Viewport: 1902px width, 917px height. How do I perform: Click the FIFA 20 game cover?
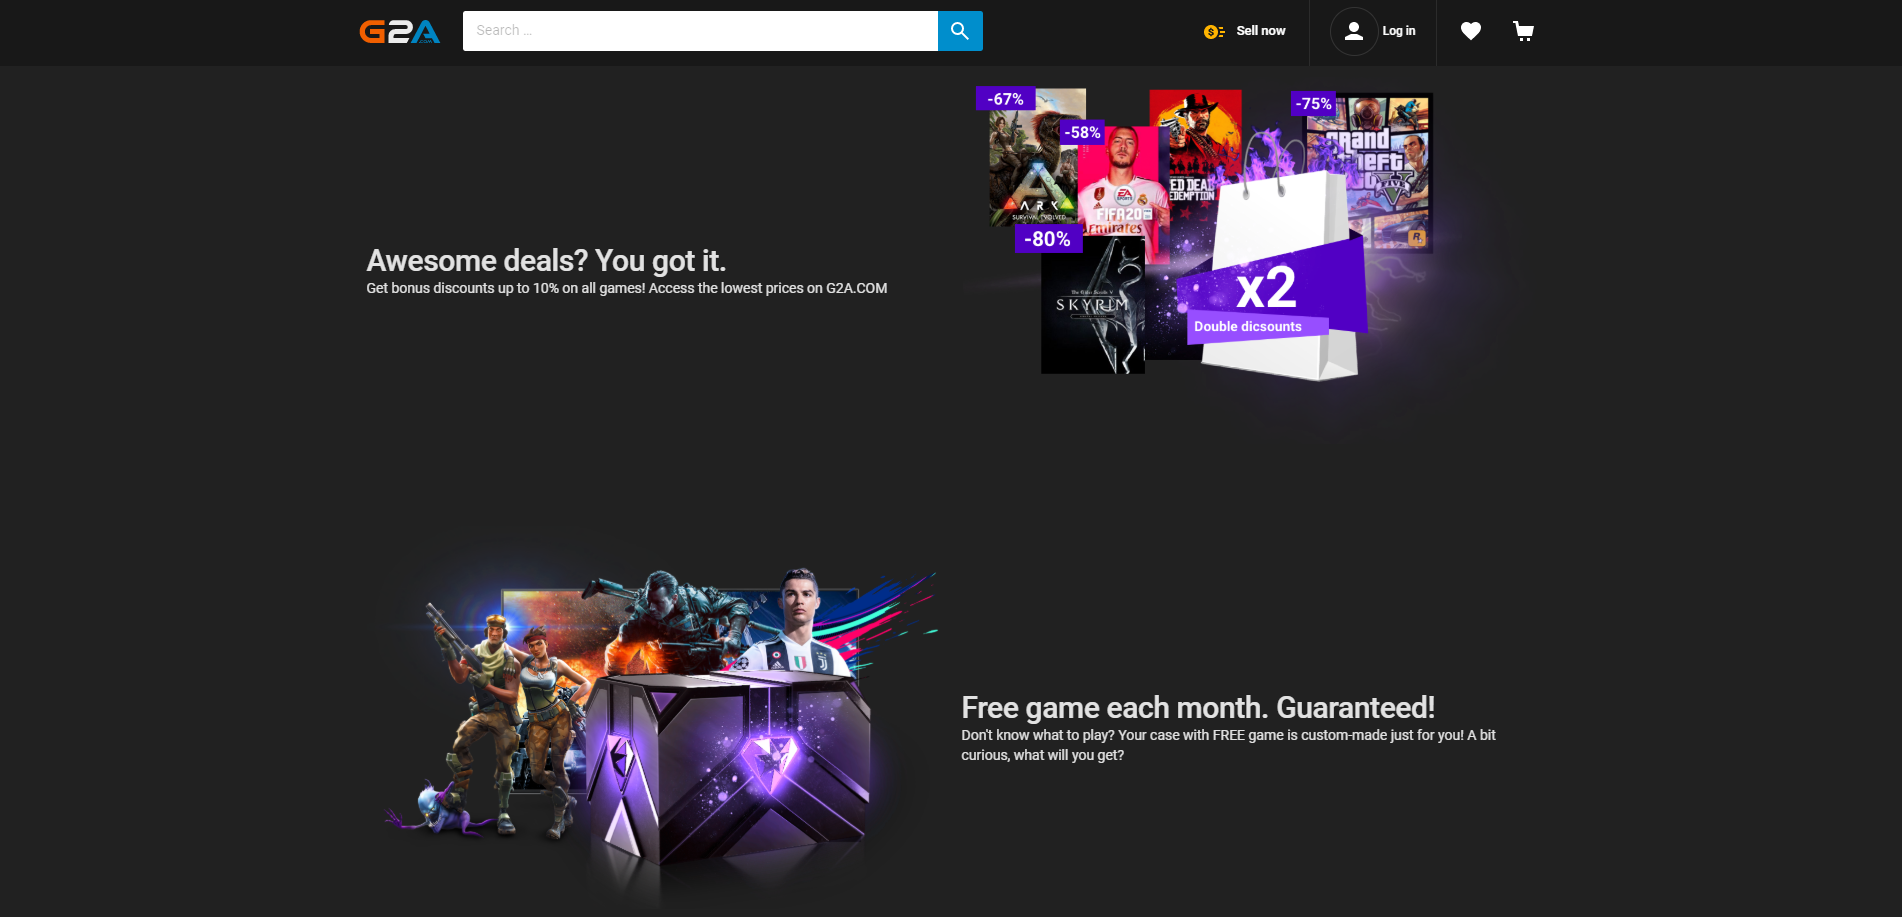pos(1123,195)
